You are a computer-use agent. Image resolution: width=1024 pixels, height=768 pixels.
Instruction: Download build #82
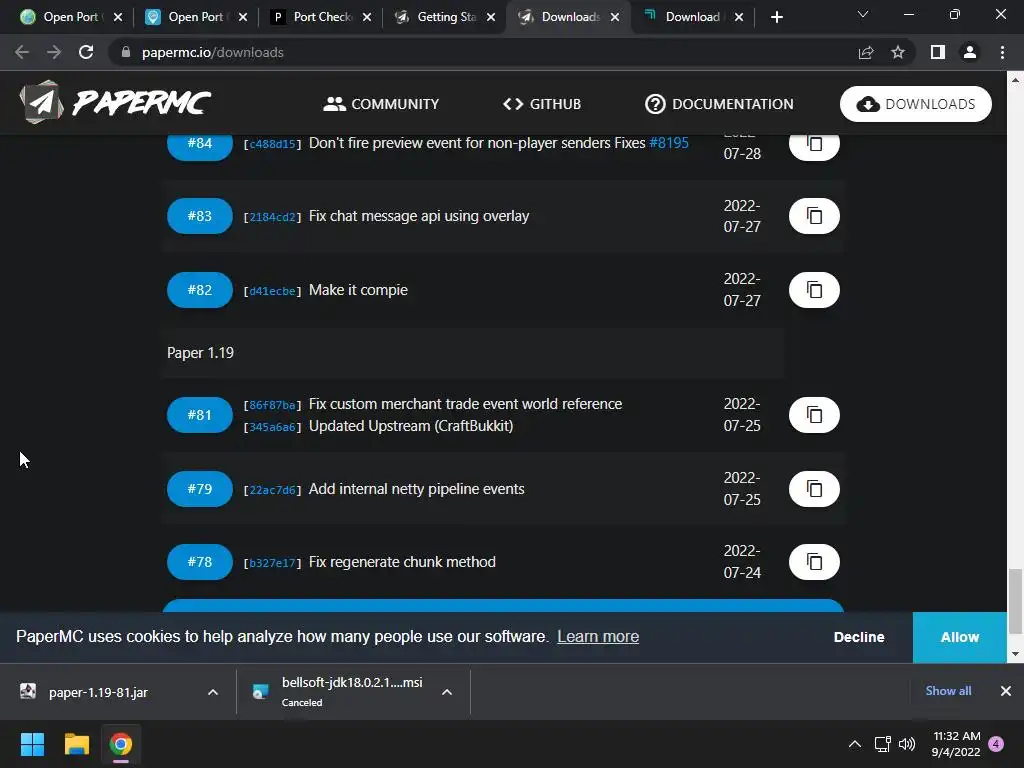point(200,290)
